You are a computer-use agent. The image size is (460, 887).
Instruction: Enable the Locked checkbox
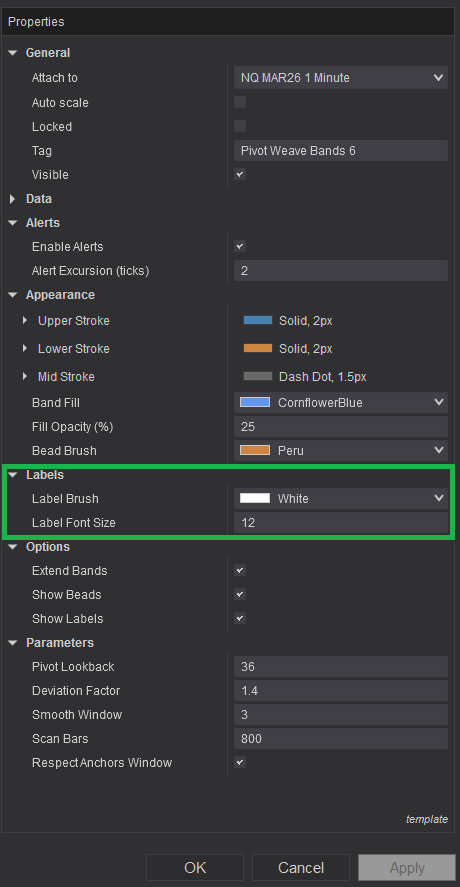pos(240,126)
